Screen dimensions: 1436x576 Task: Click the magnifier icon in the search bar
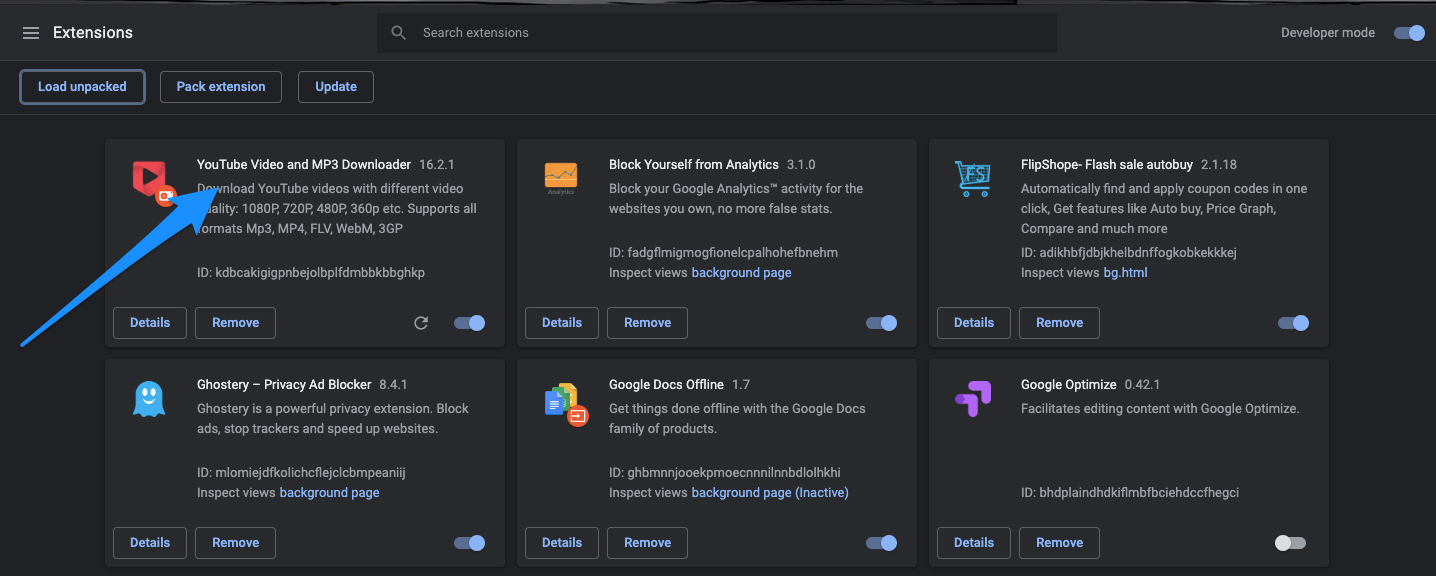tap(399, 33)
